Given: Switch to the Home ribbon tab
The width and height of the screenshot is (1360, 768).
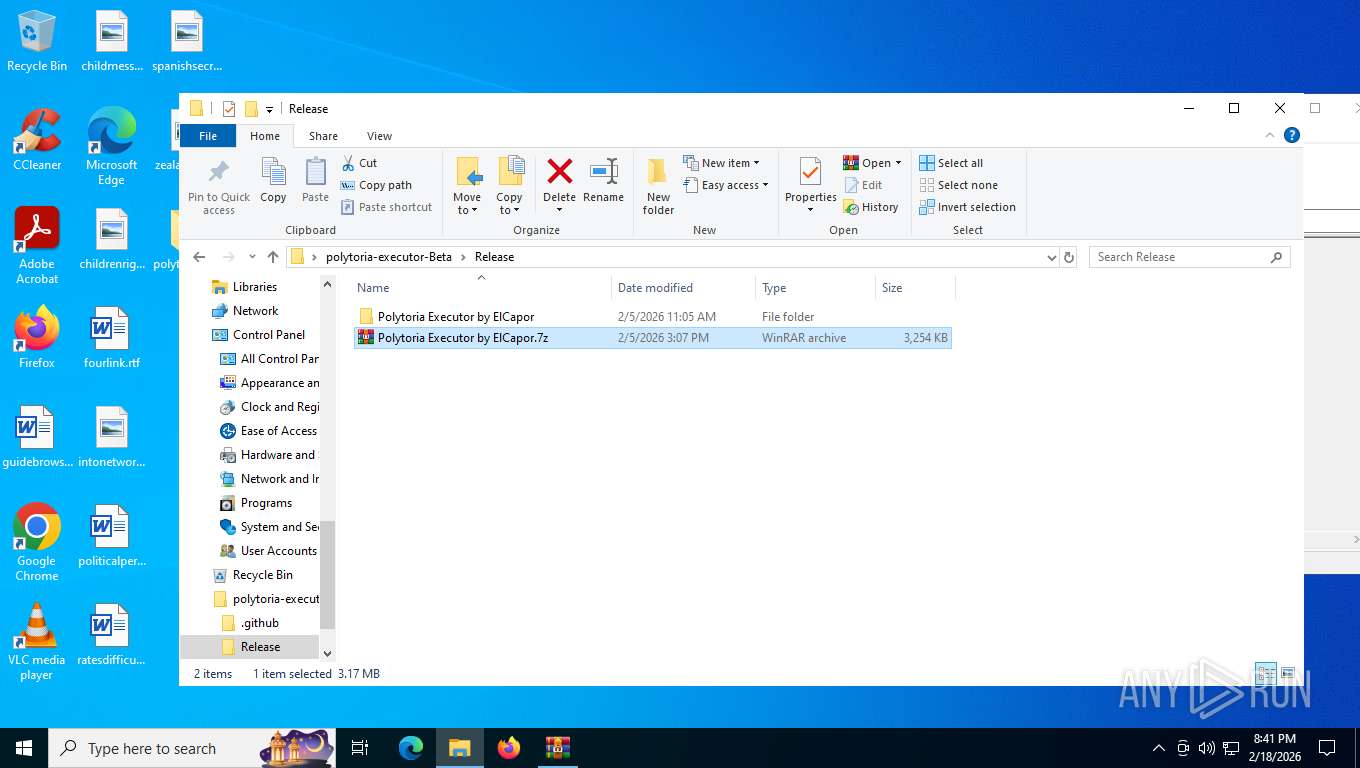Looking at the screenshot, I should pyautogui.click(x=265, y=136).
